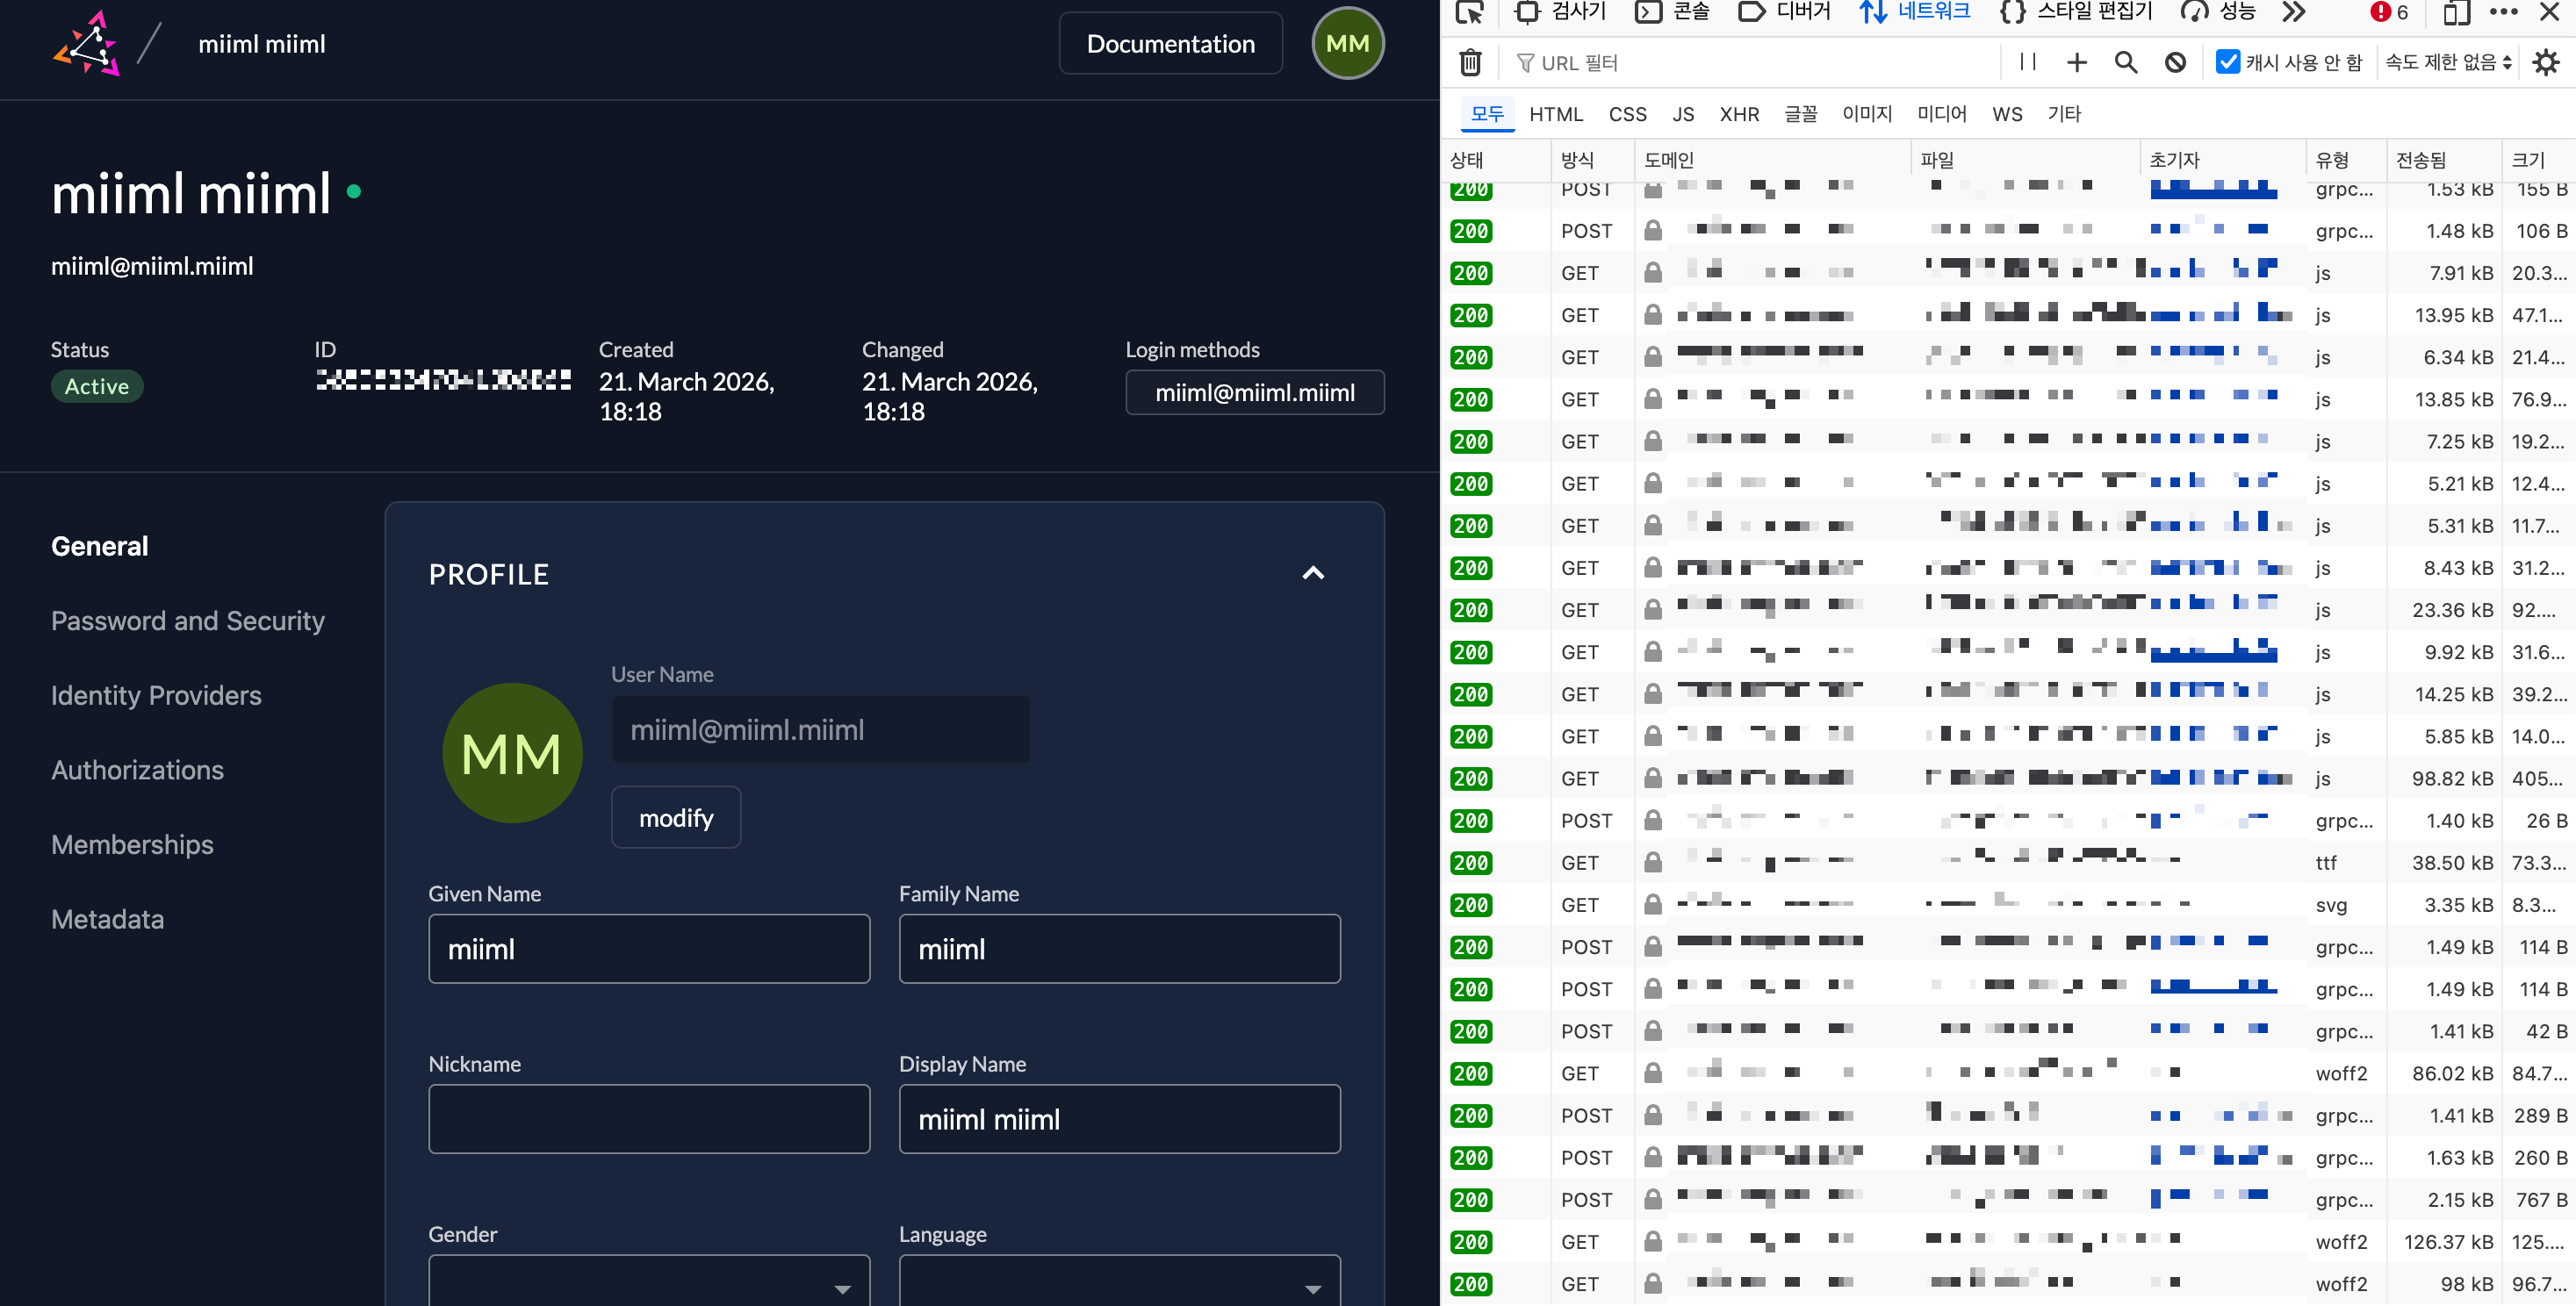Open the Language dropdown
Viewport: 2576px width, 1306px height.
click(x=1119, y=1280)
